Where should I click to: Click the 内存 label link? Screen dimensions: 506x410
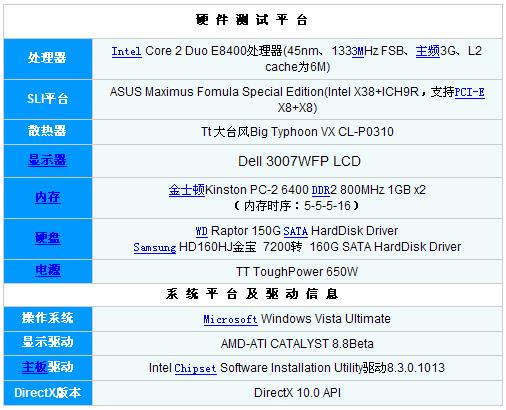[x=48, y=197]
